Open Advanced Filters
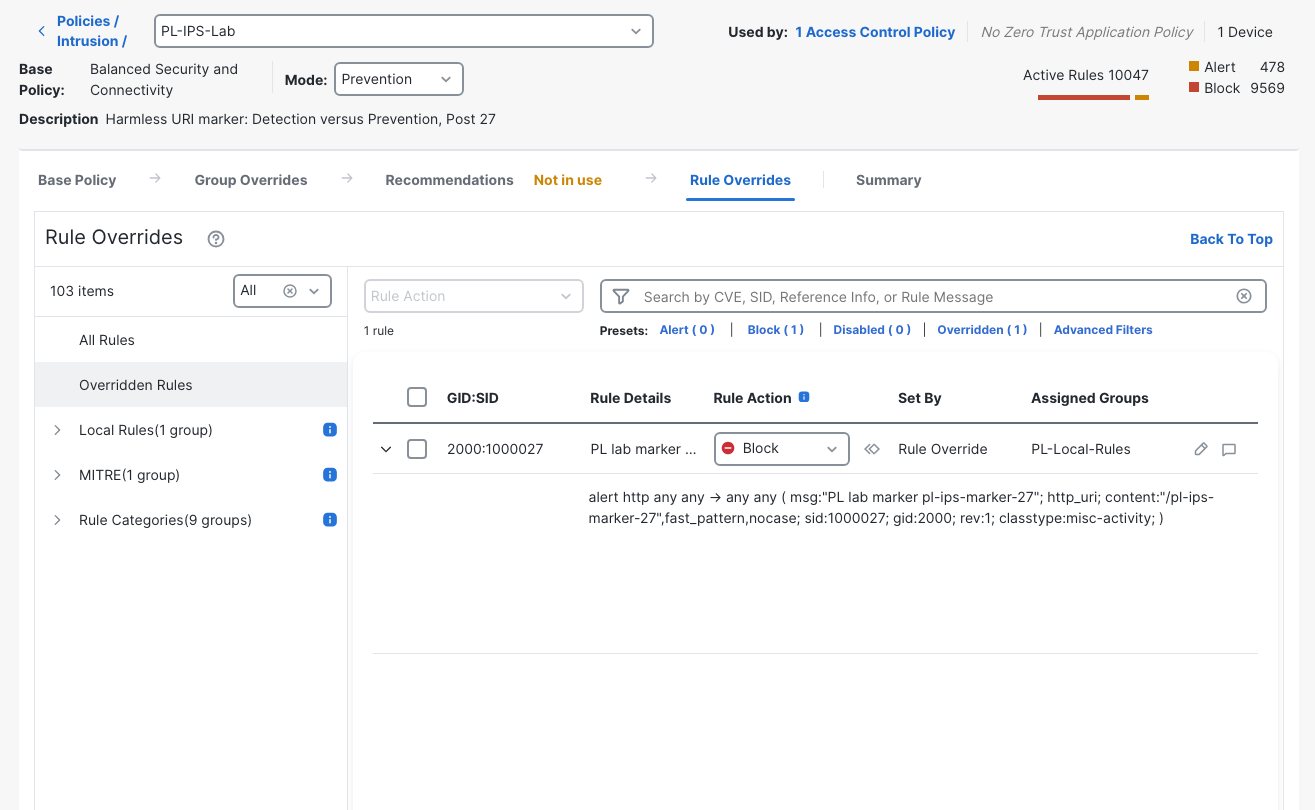The height and width of the screenshot is (810, 1315). point(1103,330)
